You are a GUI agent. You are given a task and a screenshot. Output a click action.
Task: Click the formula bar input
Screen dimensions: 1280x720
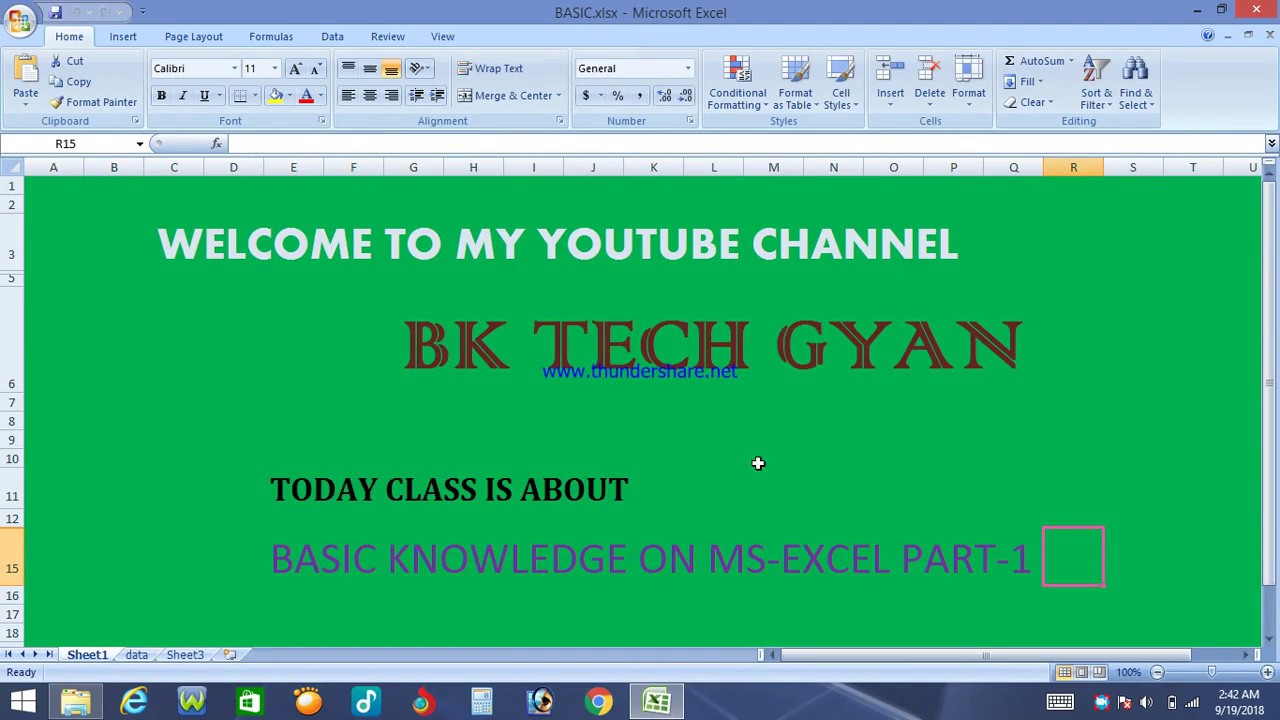pyautogui.click(x=745, y=144)
